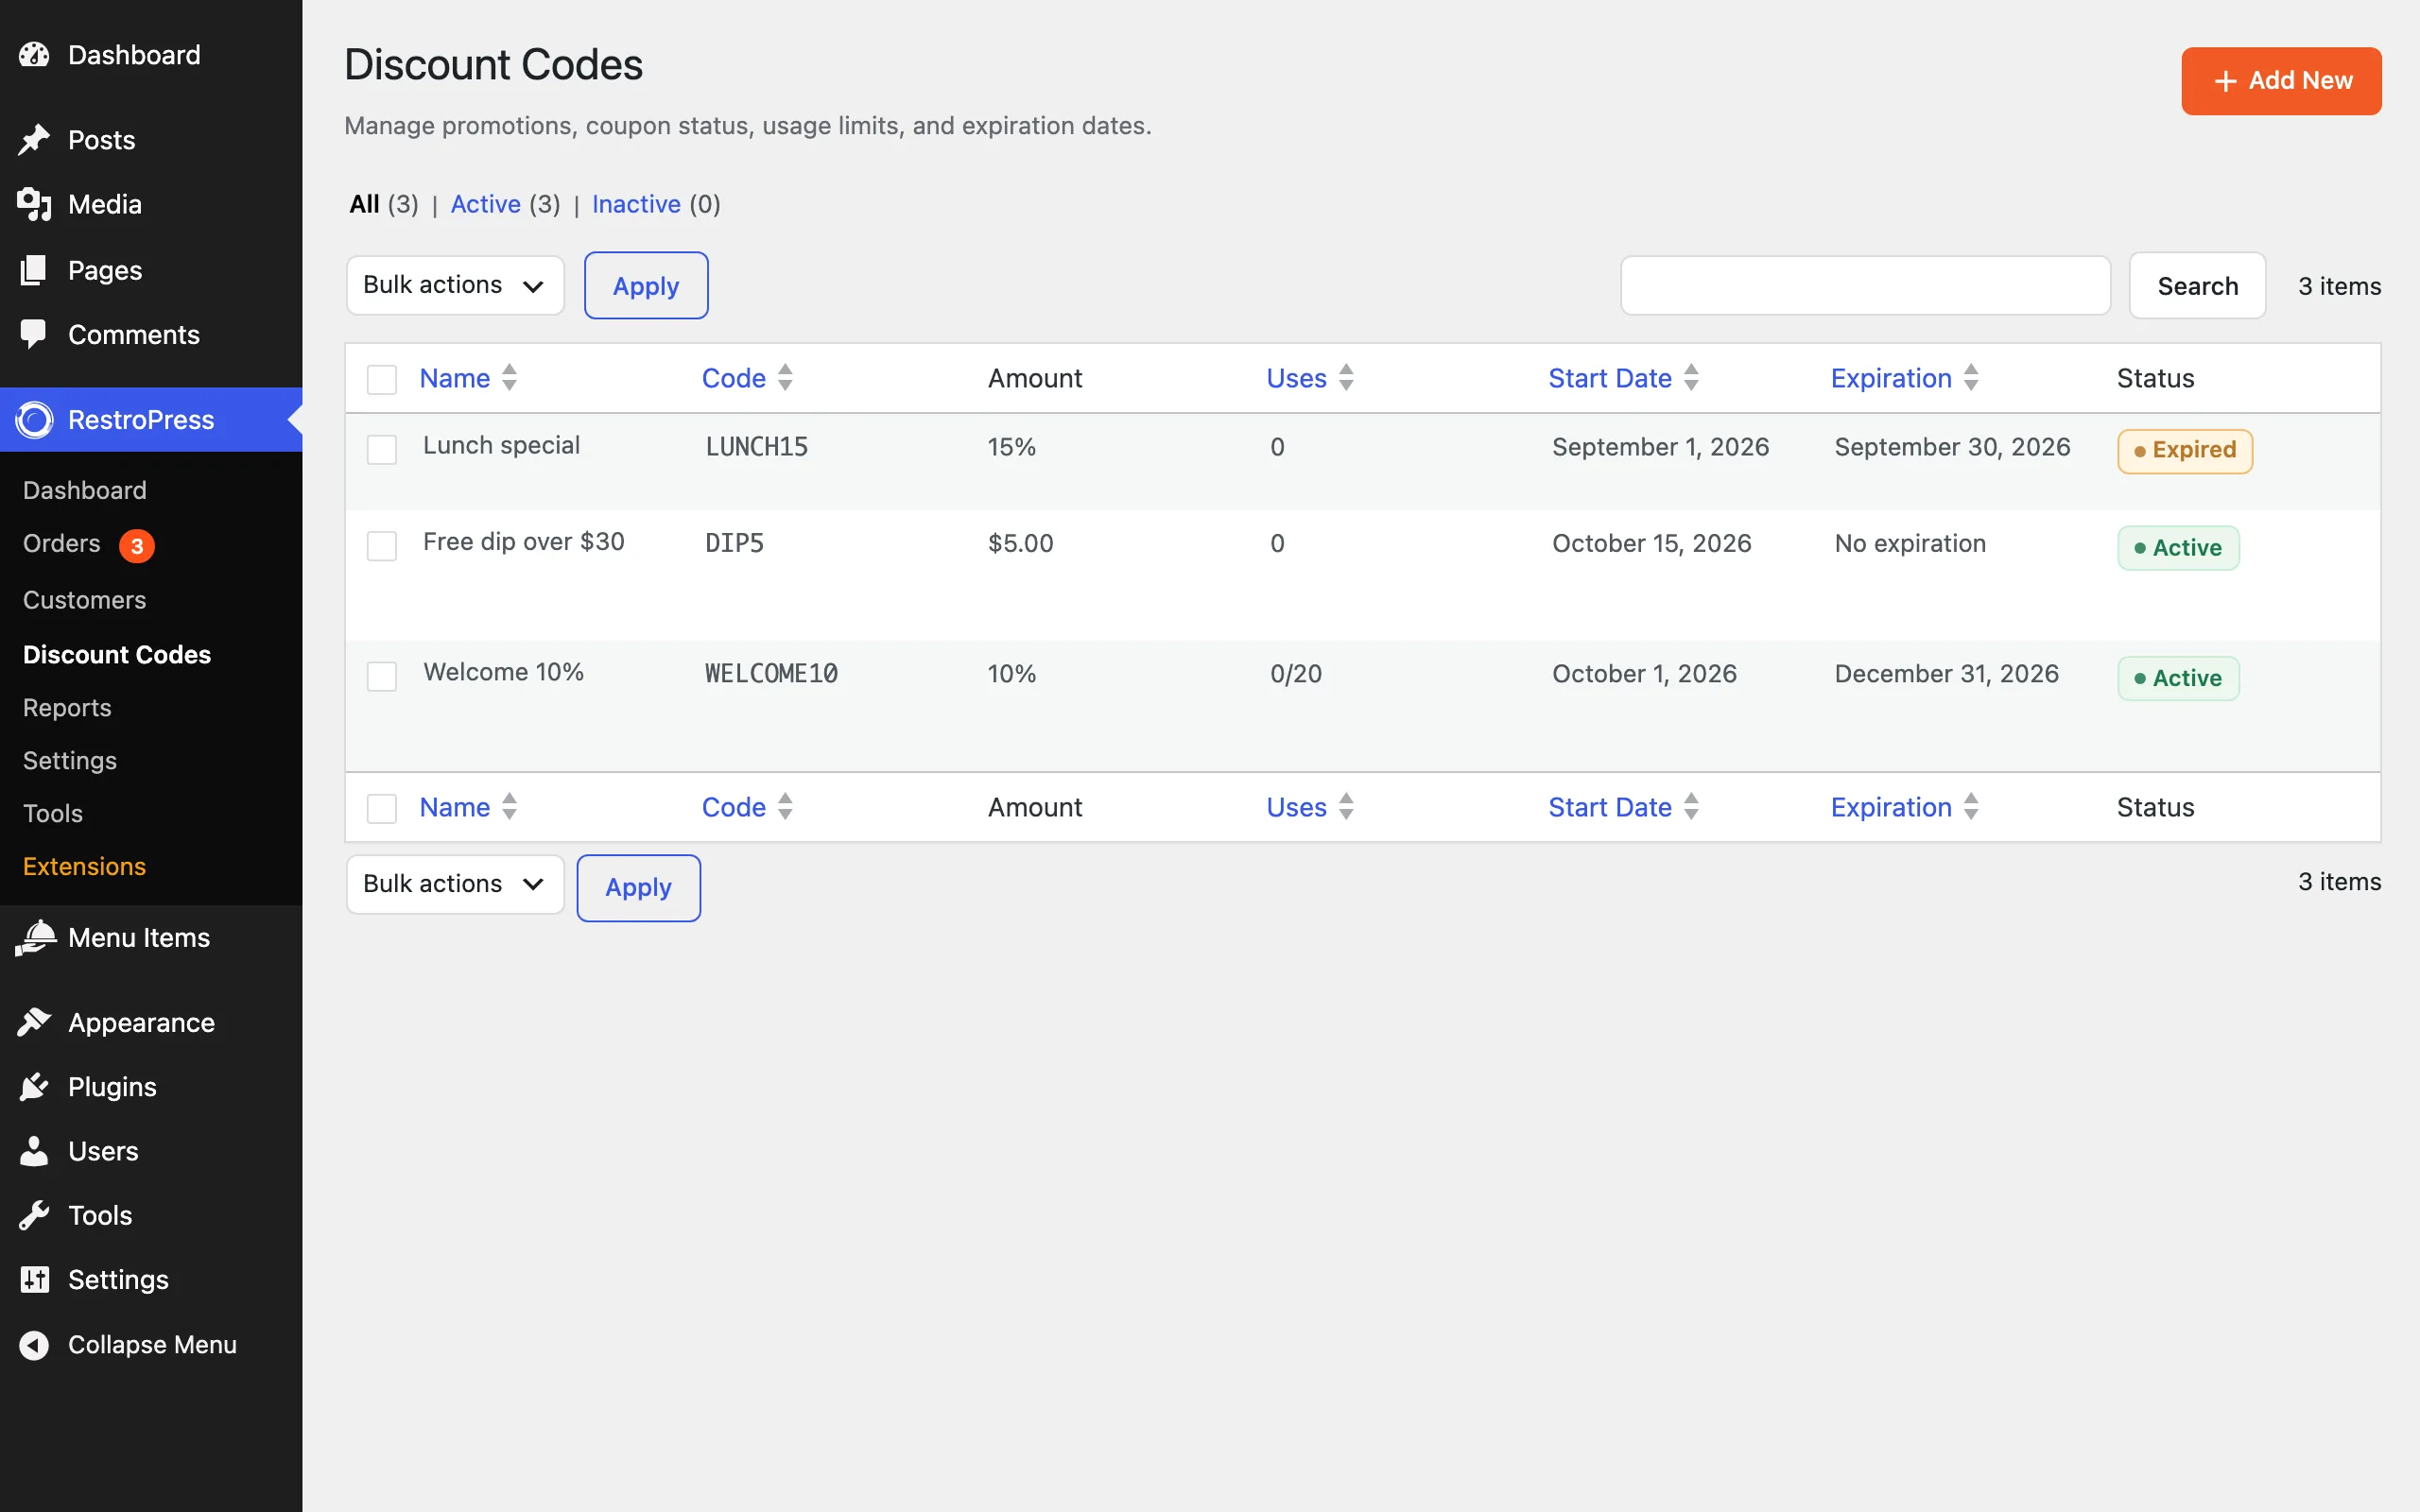Click the Tools wrench icon
This screenshot has height=1512, width=2420.
pos(34,1215)
